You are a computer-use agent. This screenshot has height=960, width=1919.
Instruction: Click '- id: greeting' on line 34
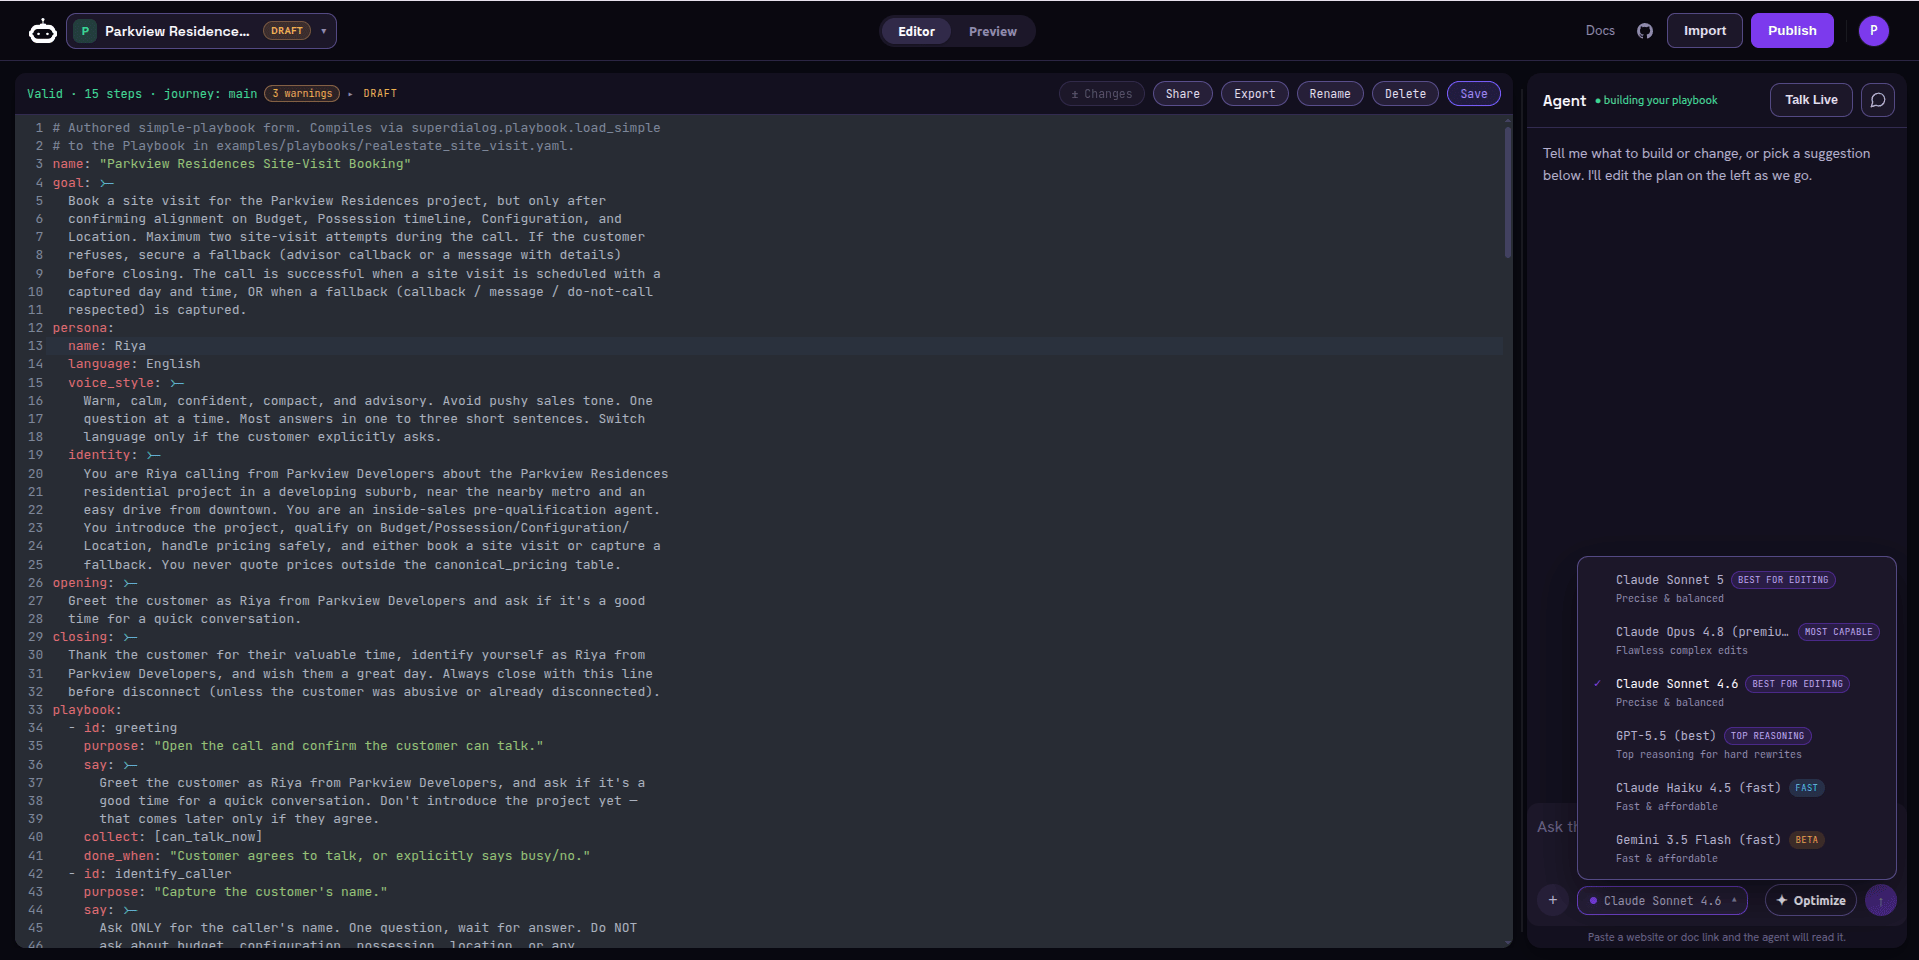123,728
